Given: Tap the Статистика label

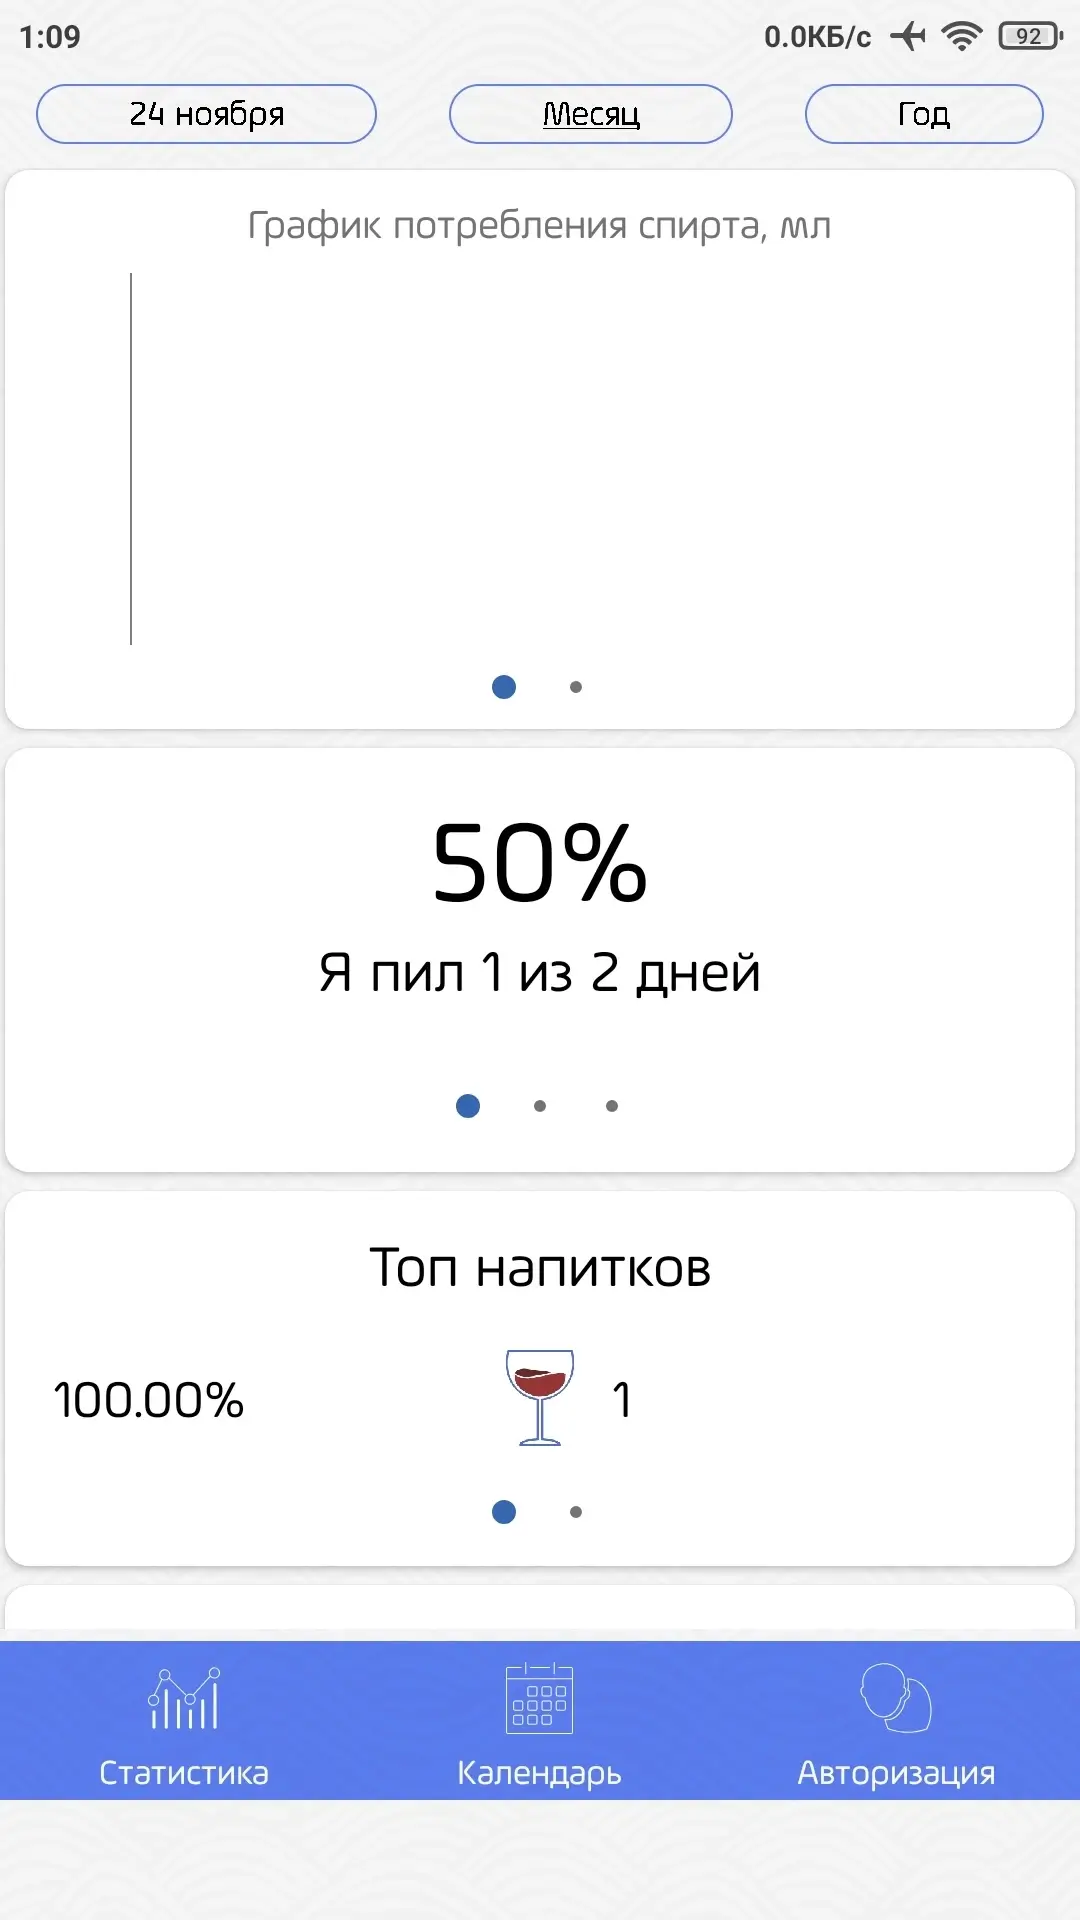Looking at the screenshot, I should (184, 1773).
